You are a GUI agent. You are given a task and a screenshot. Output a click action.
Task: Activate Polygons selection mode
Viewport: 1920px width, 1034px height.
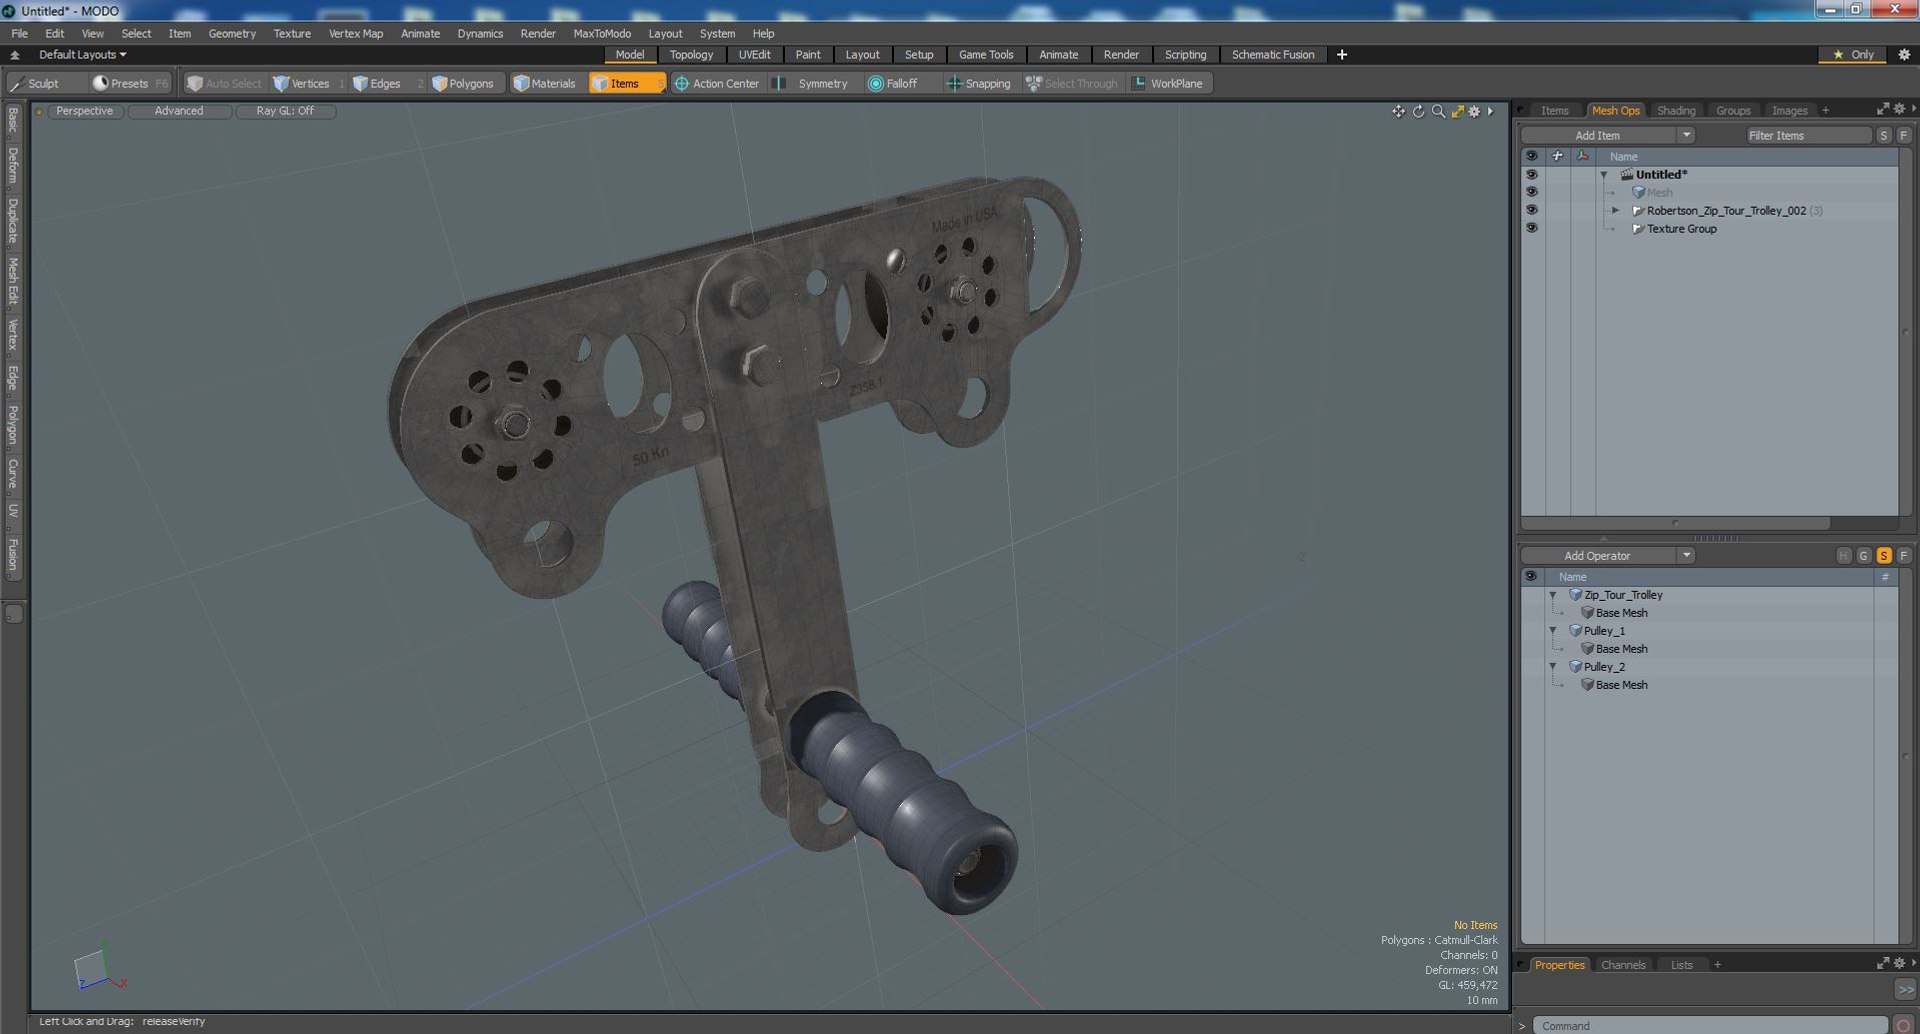click(x=463, y=83)
